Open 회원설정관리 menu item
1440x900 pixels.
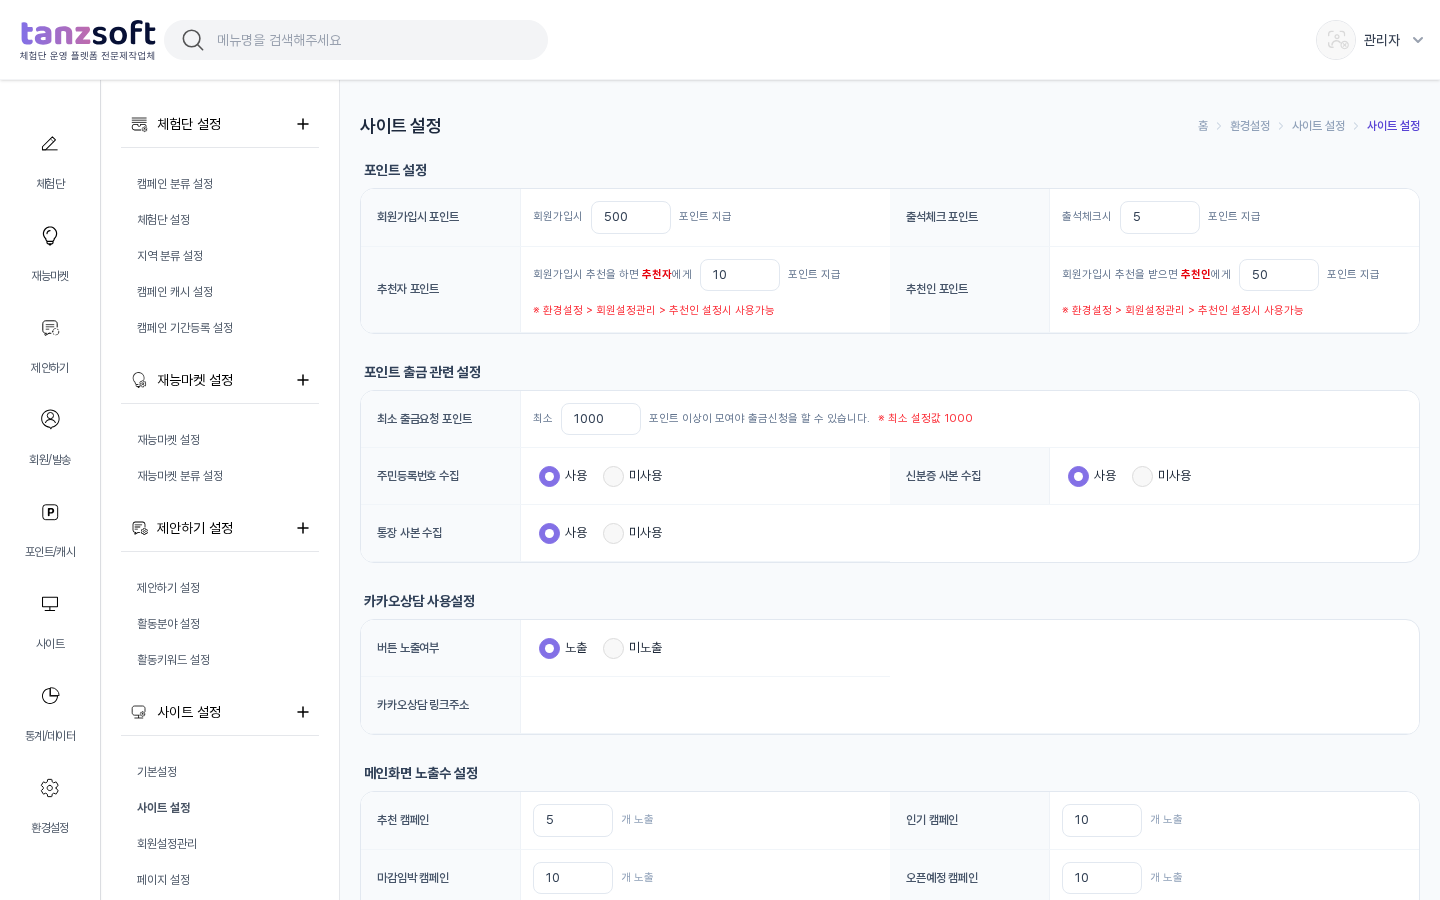(x=167, y=844)
